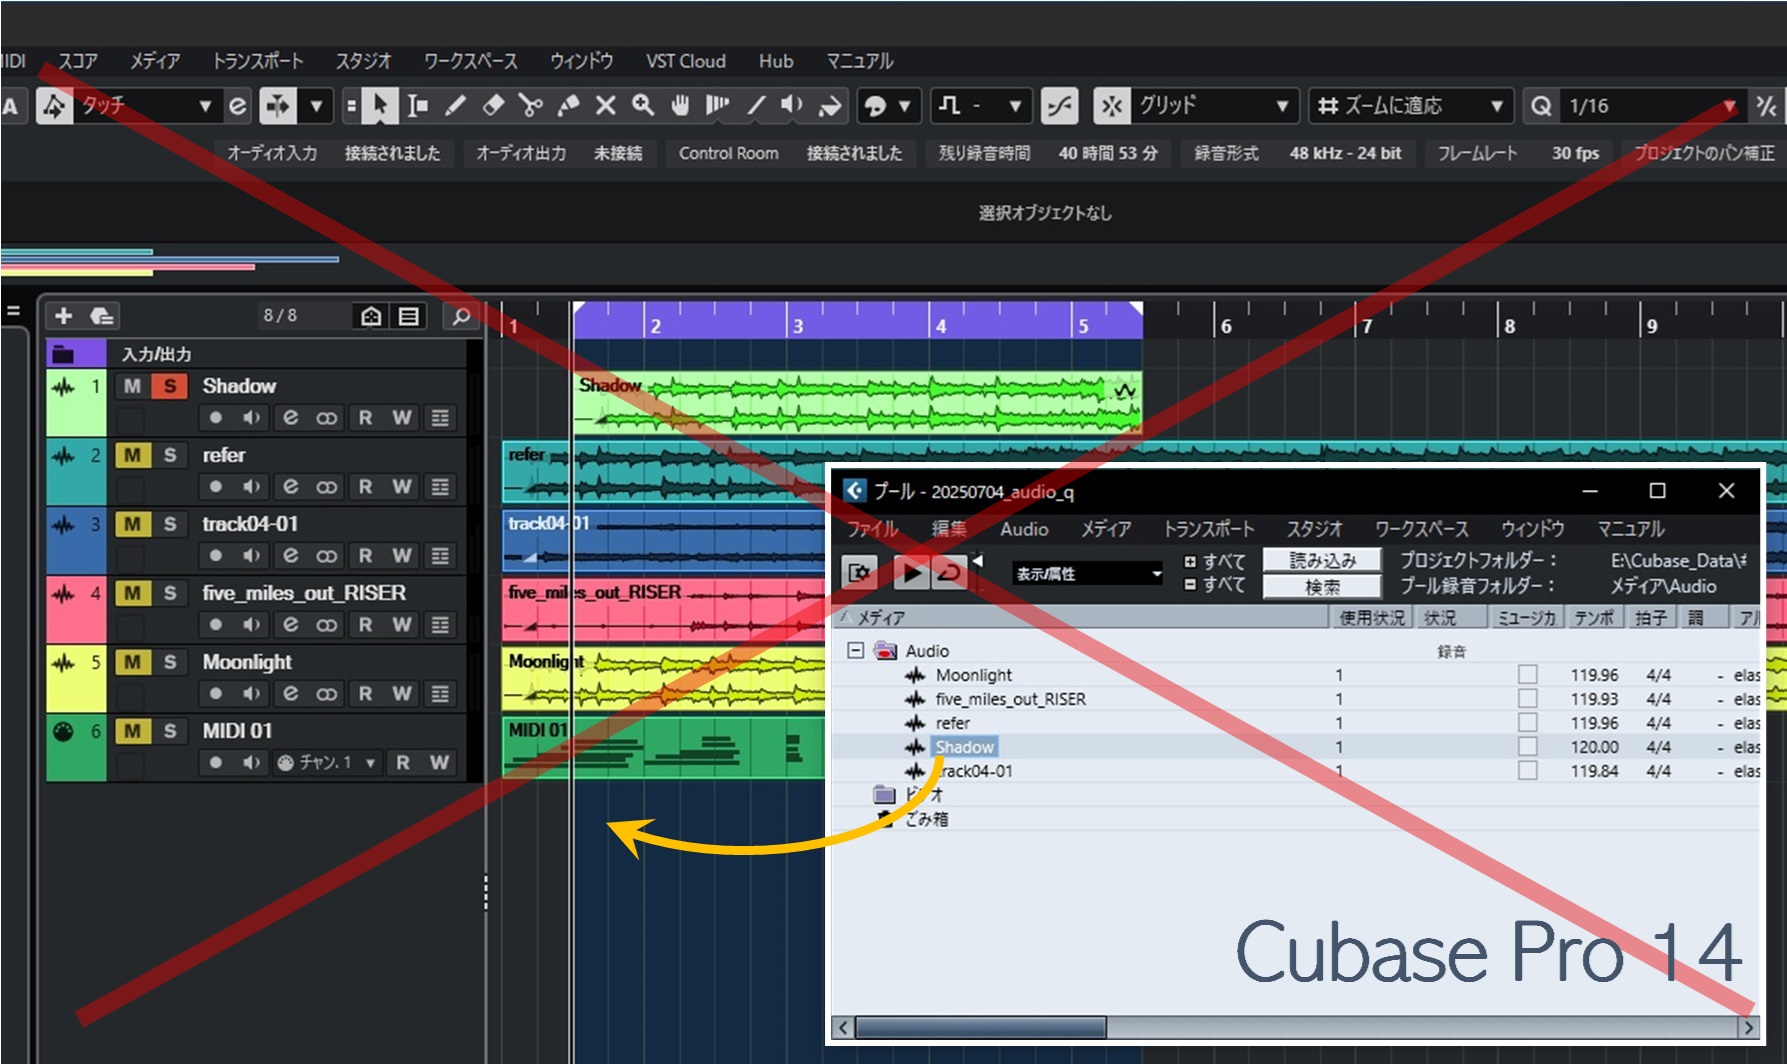Screen dimensions: 1787x1064
Task: Select the Time Warp tool
Action: click(x=717, y=106)
